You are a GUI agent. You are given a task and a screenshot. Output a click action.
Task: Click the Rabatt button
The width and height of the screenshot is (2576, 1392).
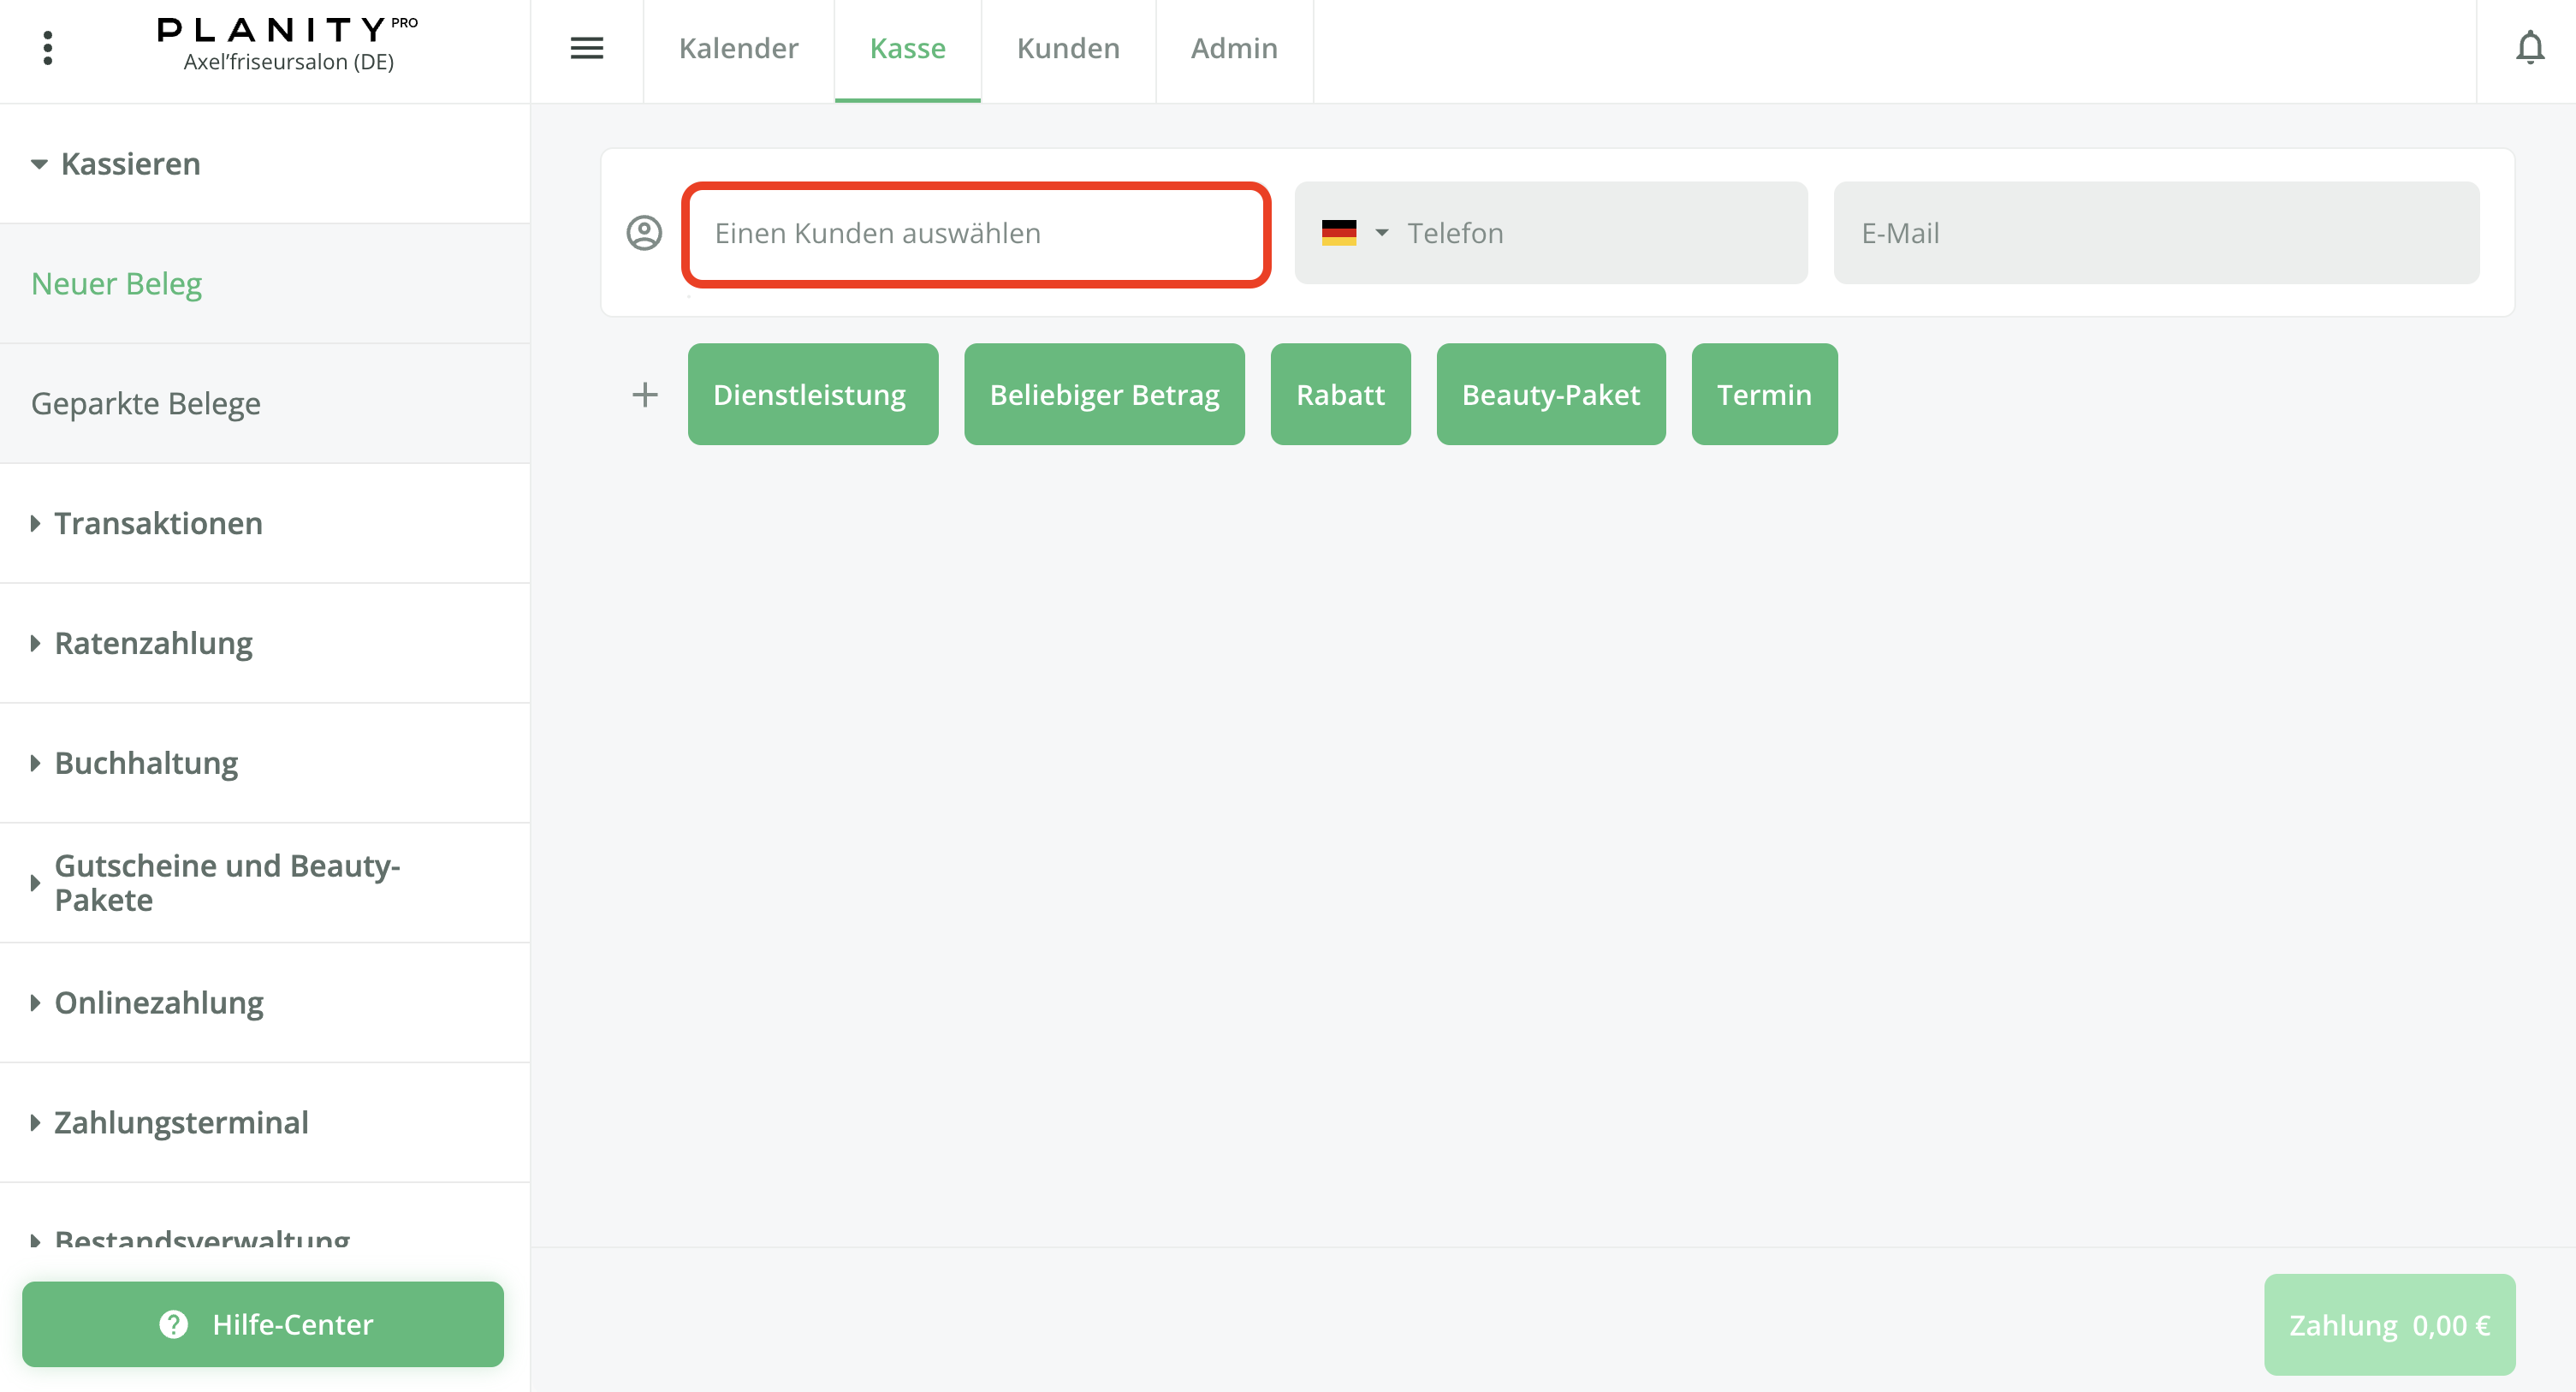pos(1339,394)
